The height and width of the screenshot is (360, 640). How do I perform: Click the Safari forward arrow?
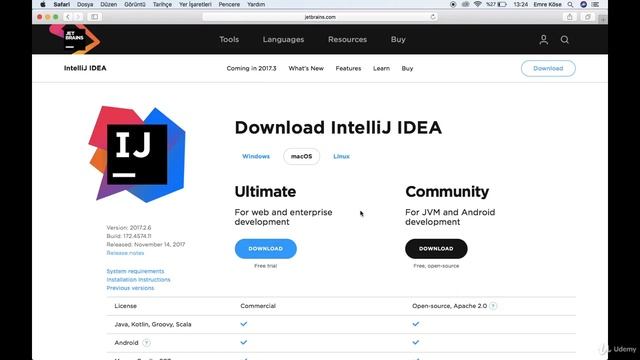[x=78, y=17]
